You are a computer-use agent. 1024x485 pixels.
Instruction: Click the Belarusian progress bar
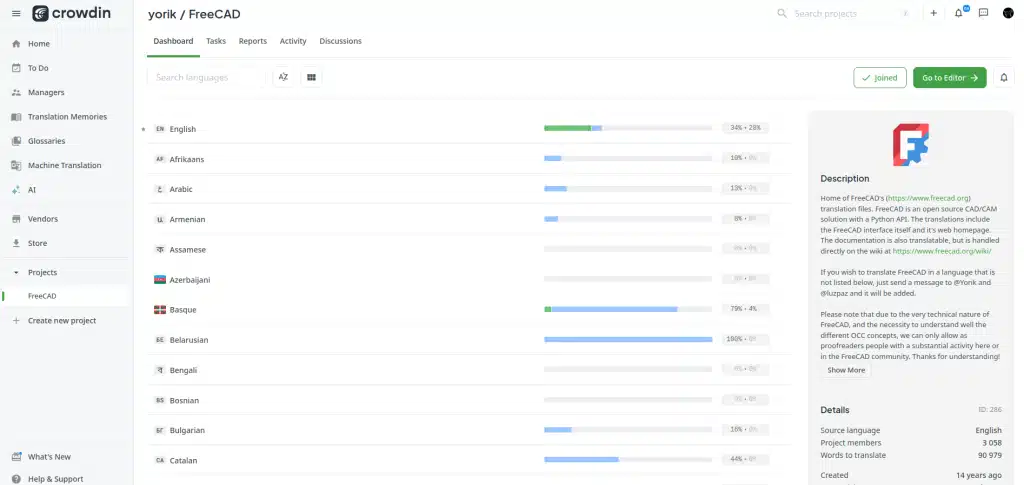(x=628, y=339)
